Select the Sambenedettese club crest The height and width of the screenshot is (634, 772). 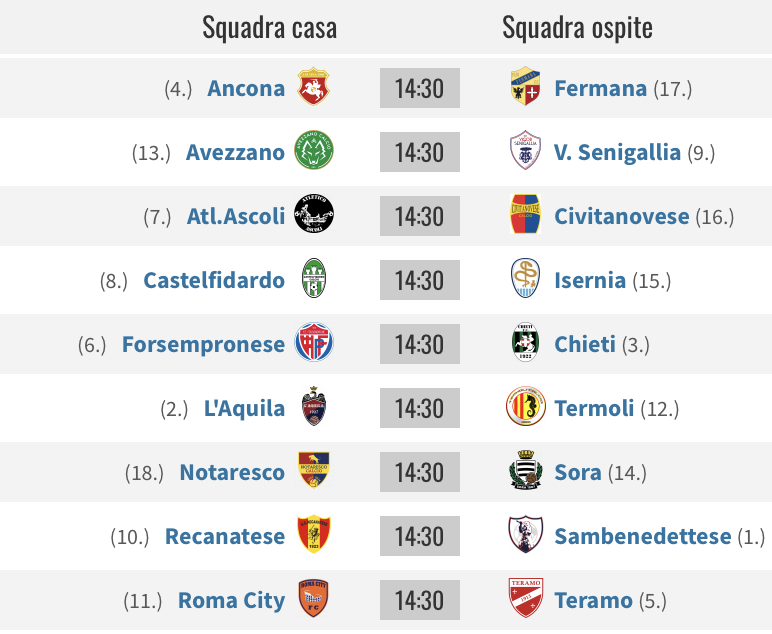[x=525, y=534]
